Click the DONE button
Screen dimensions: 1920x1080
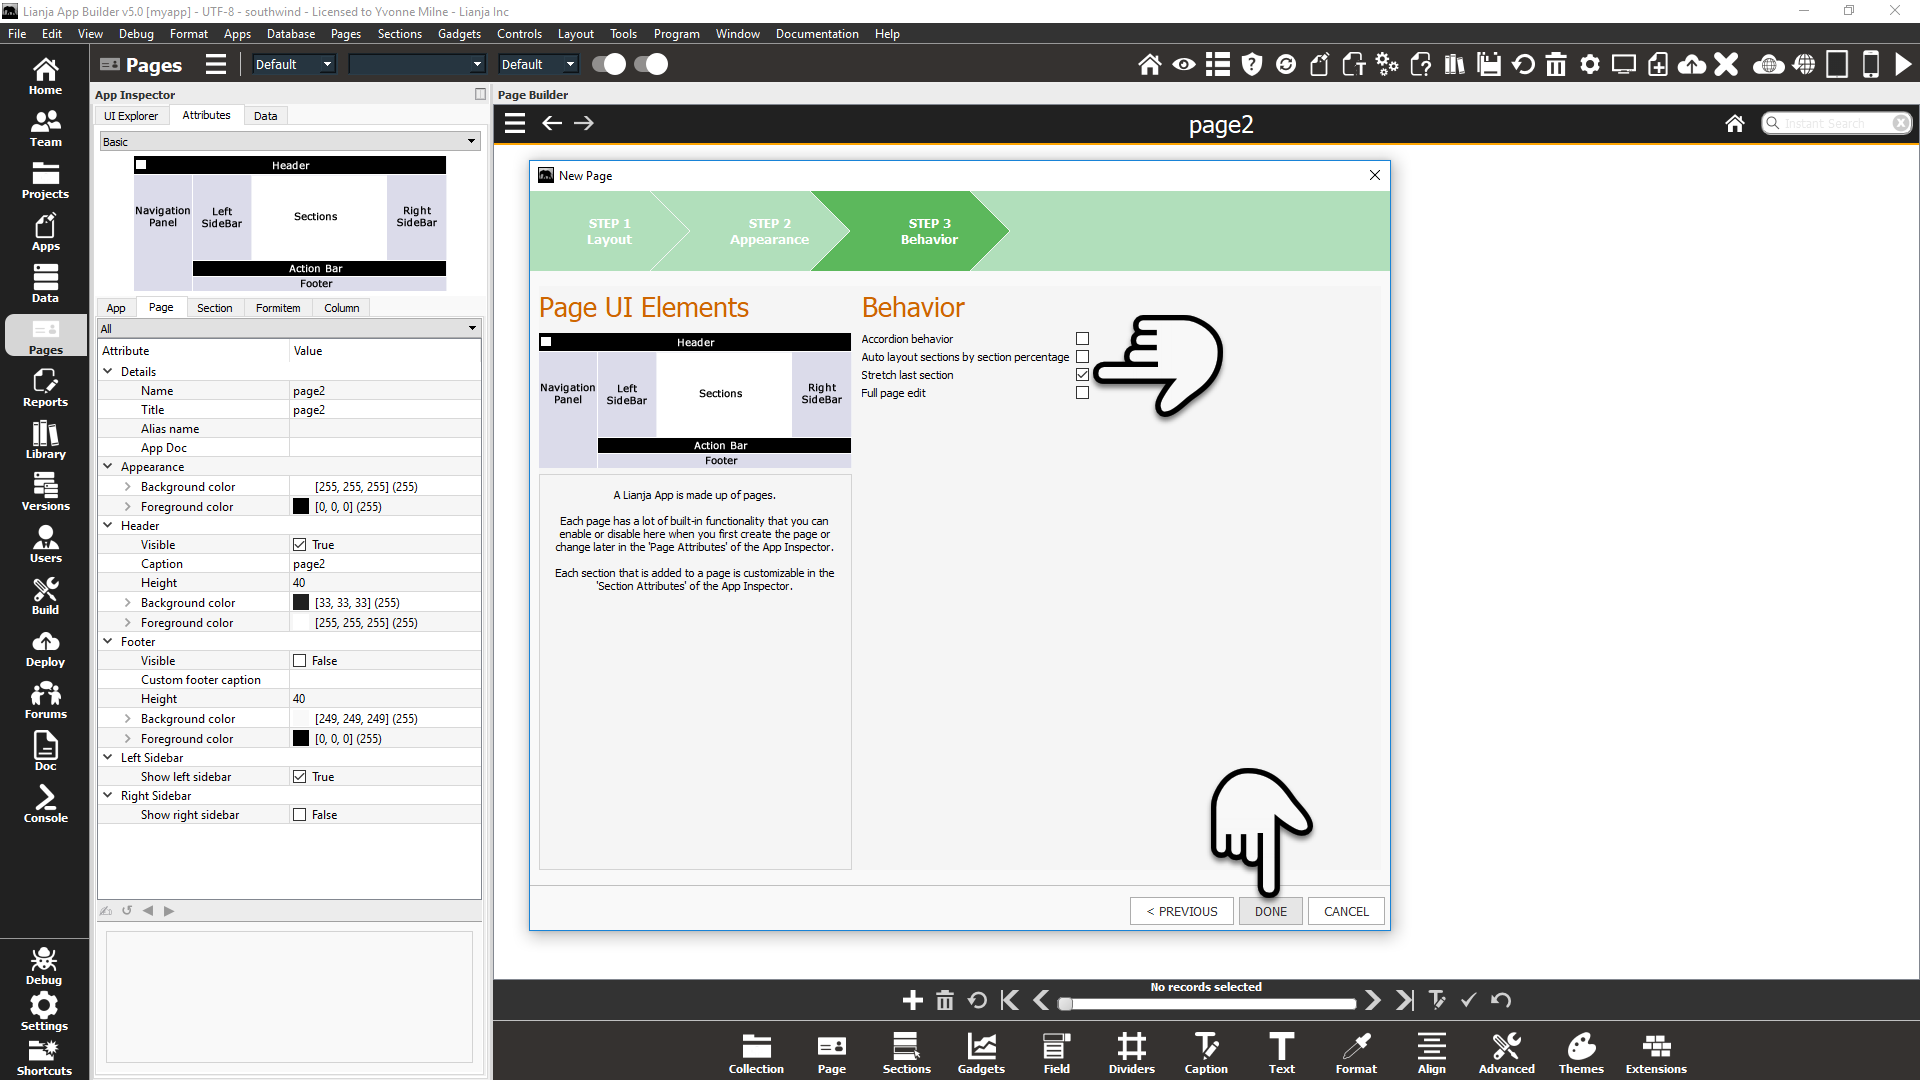[1270, 911]
